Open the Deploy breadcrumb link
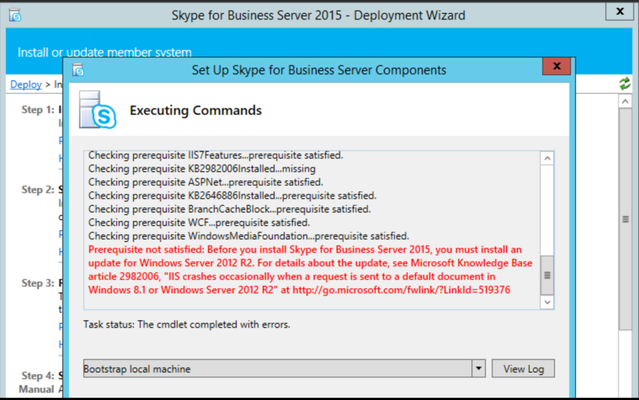 [x=26, y=84]
